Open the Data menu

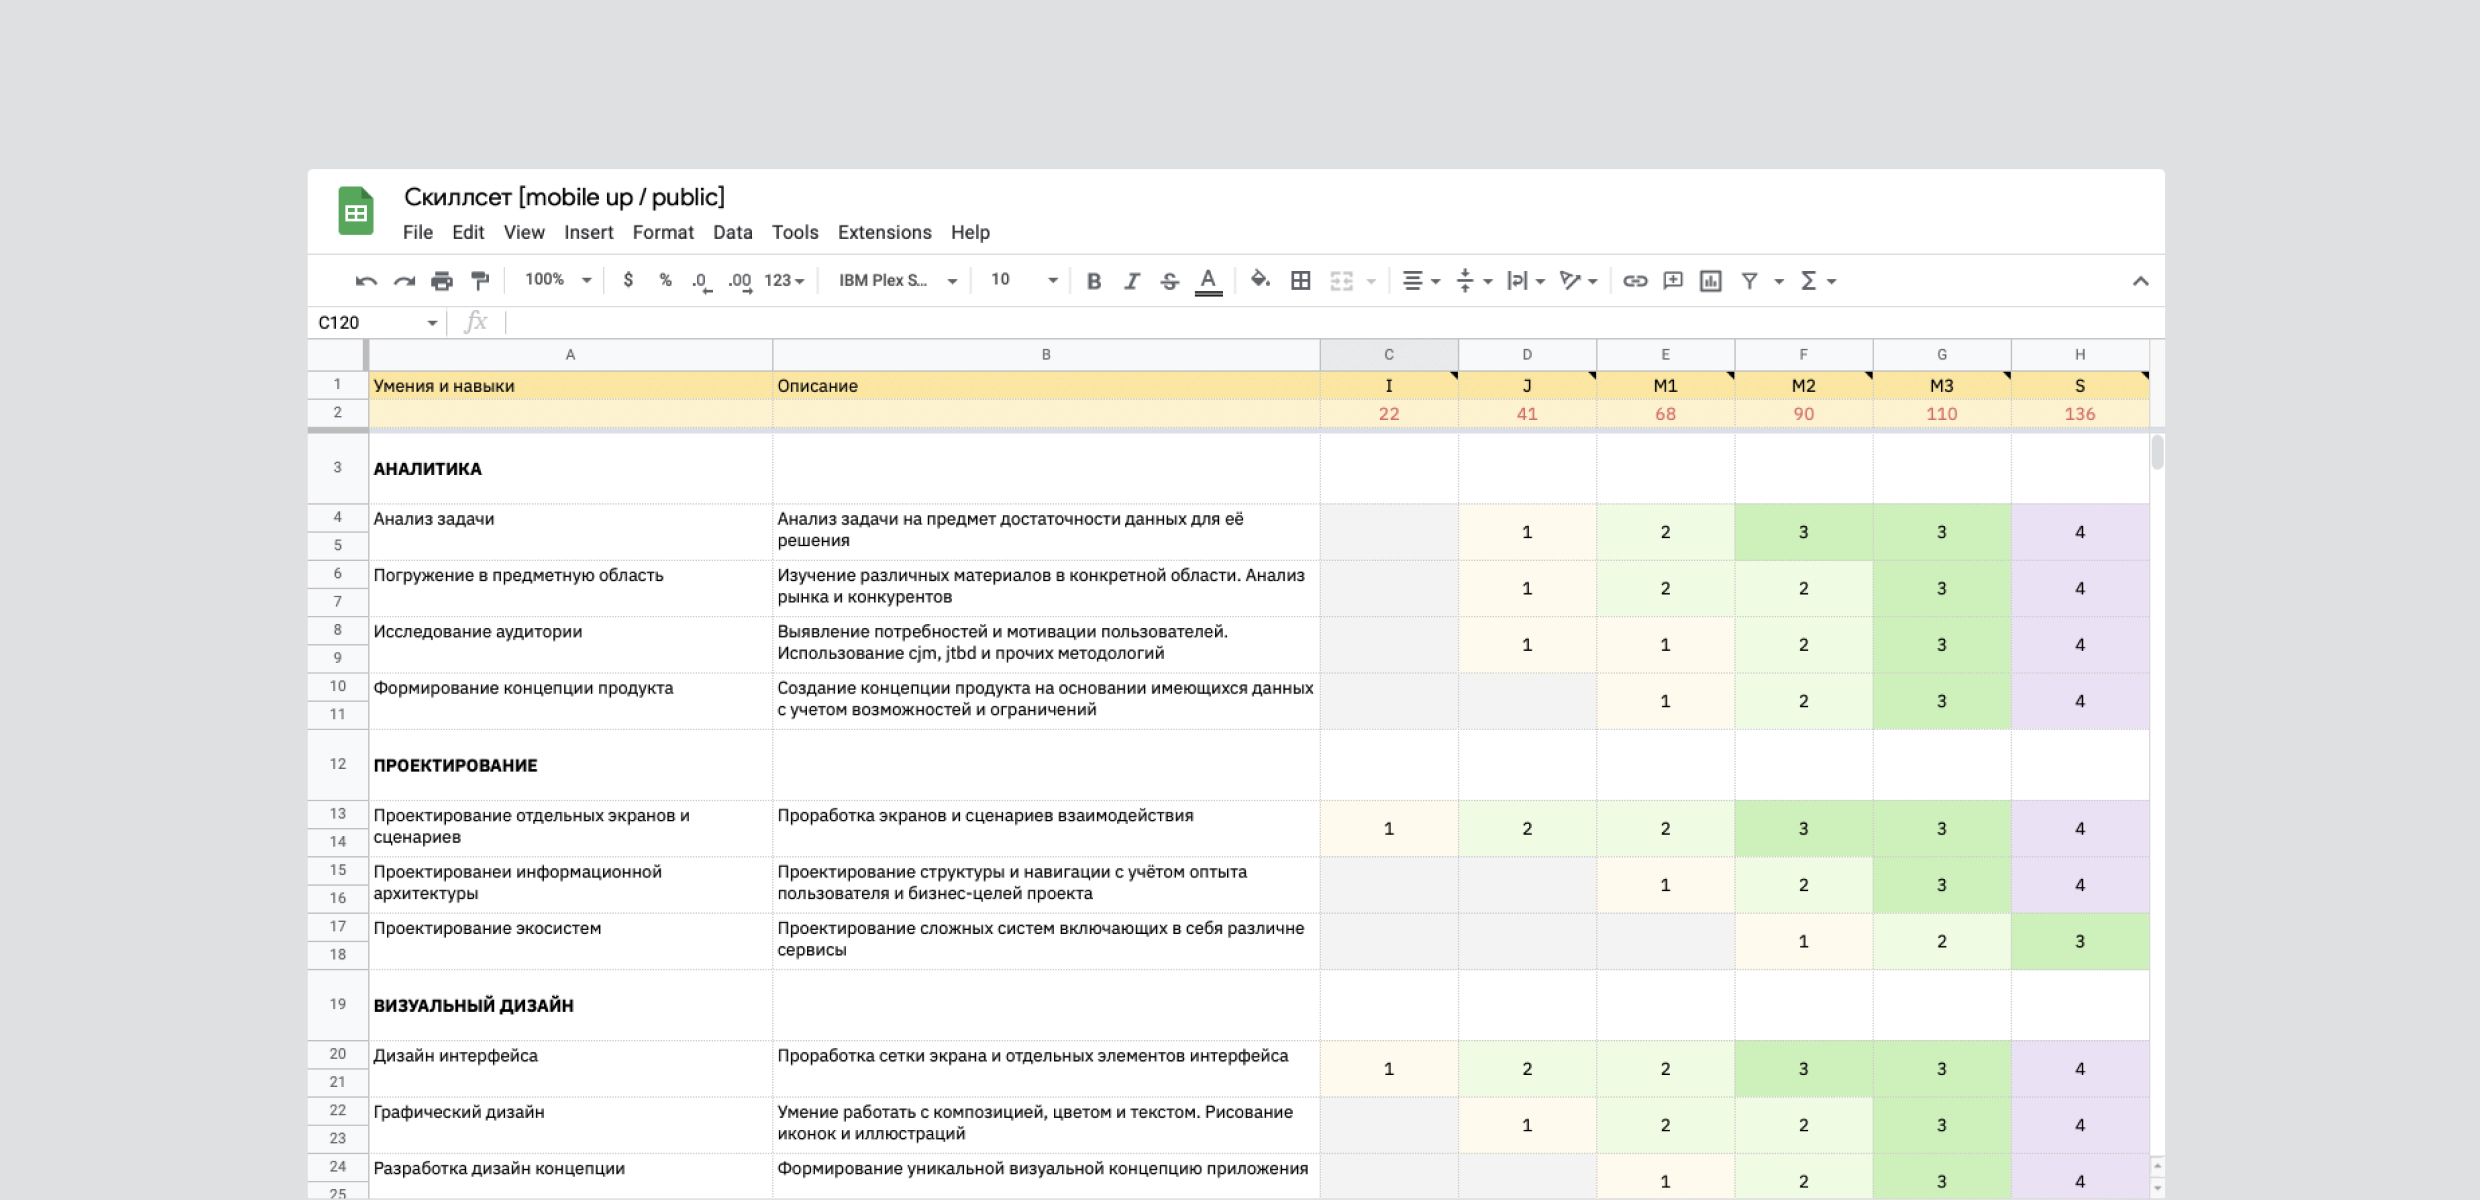coord(733,232)
